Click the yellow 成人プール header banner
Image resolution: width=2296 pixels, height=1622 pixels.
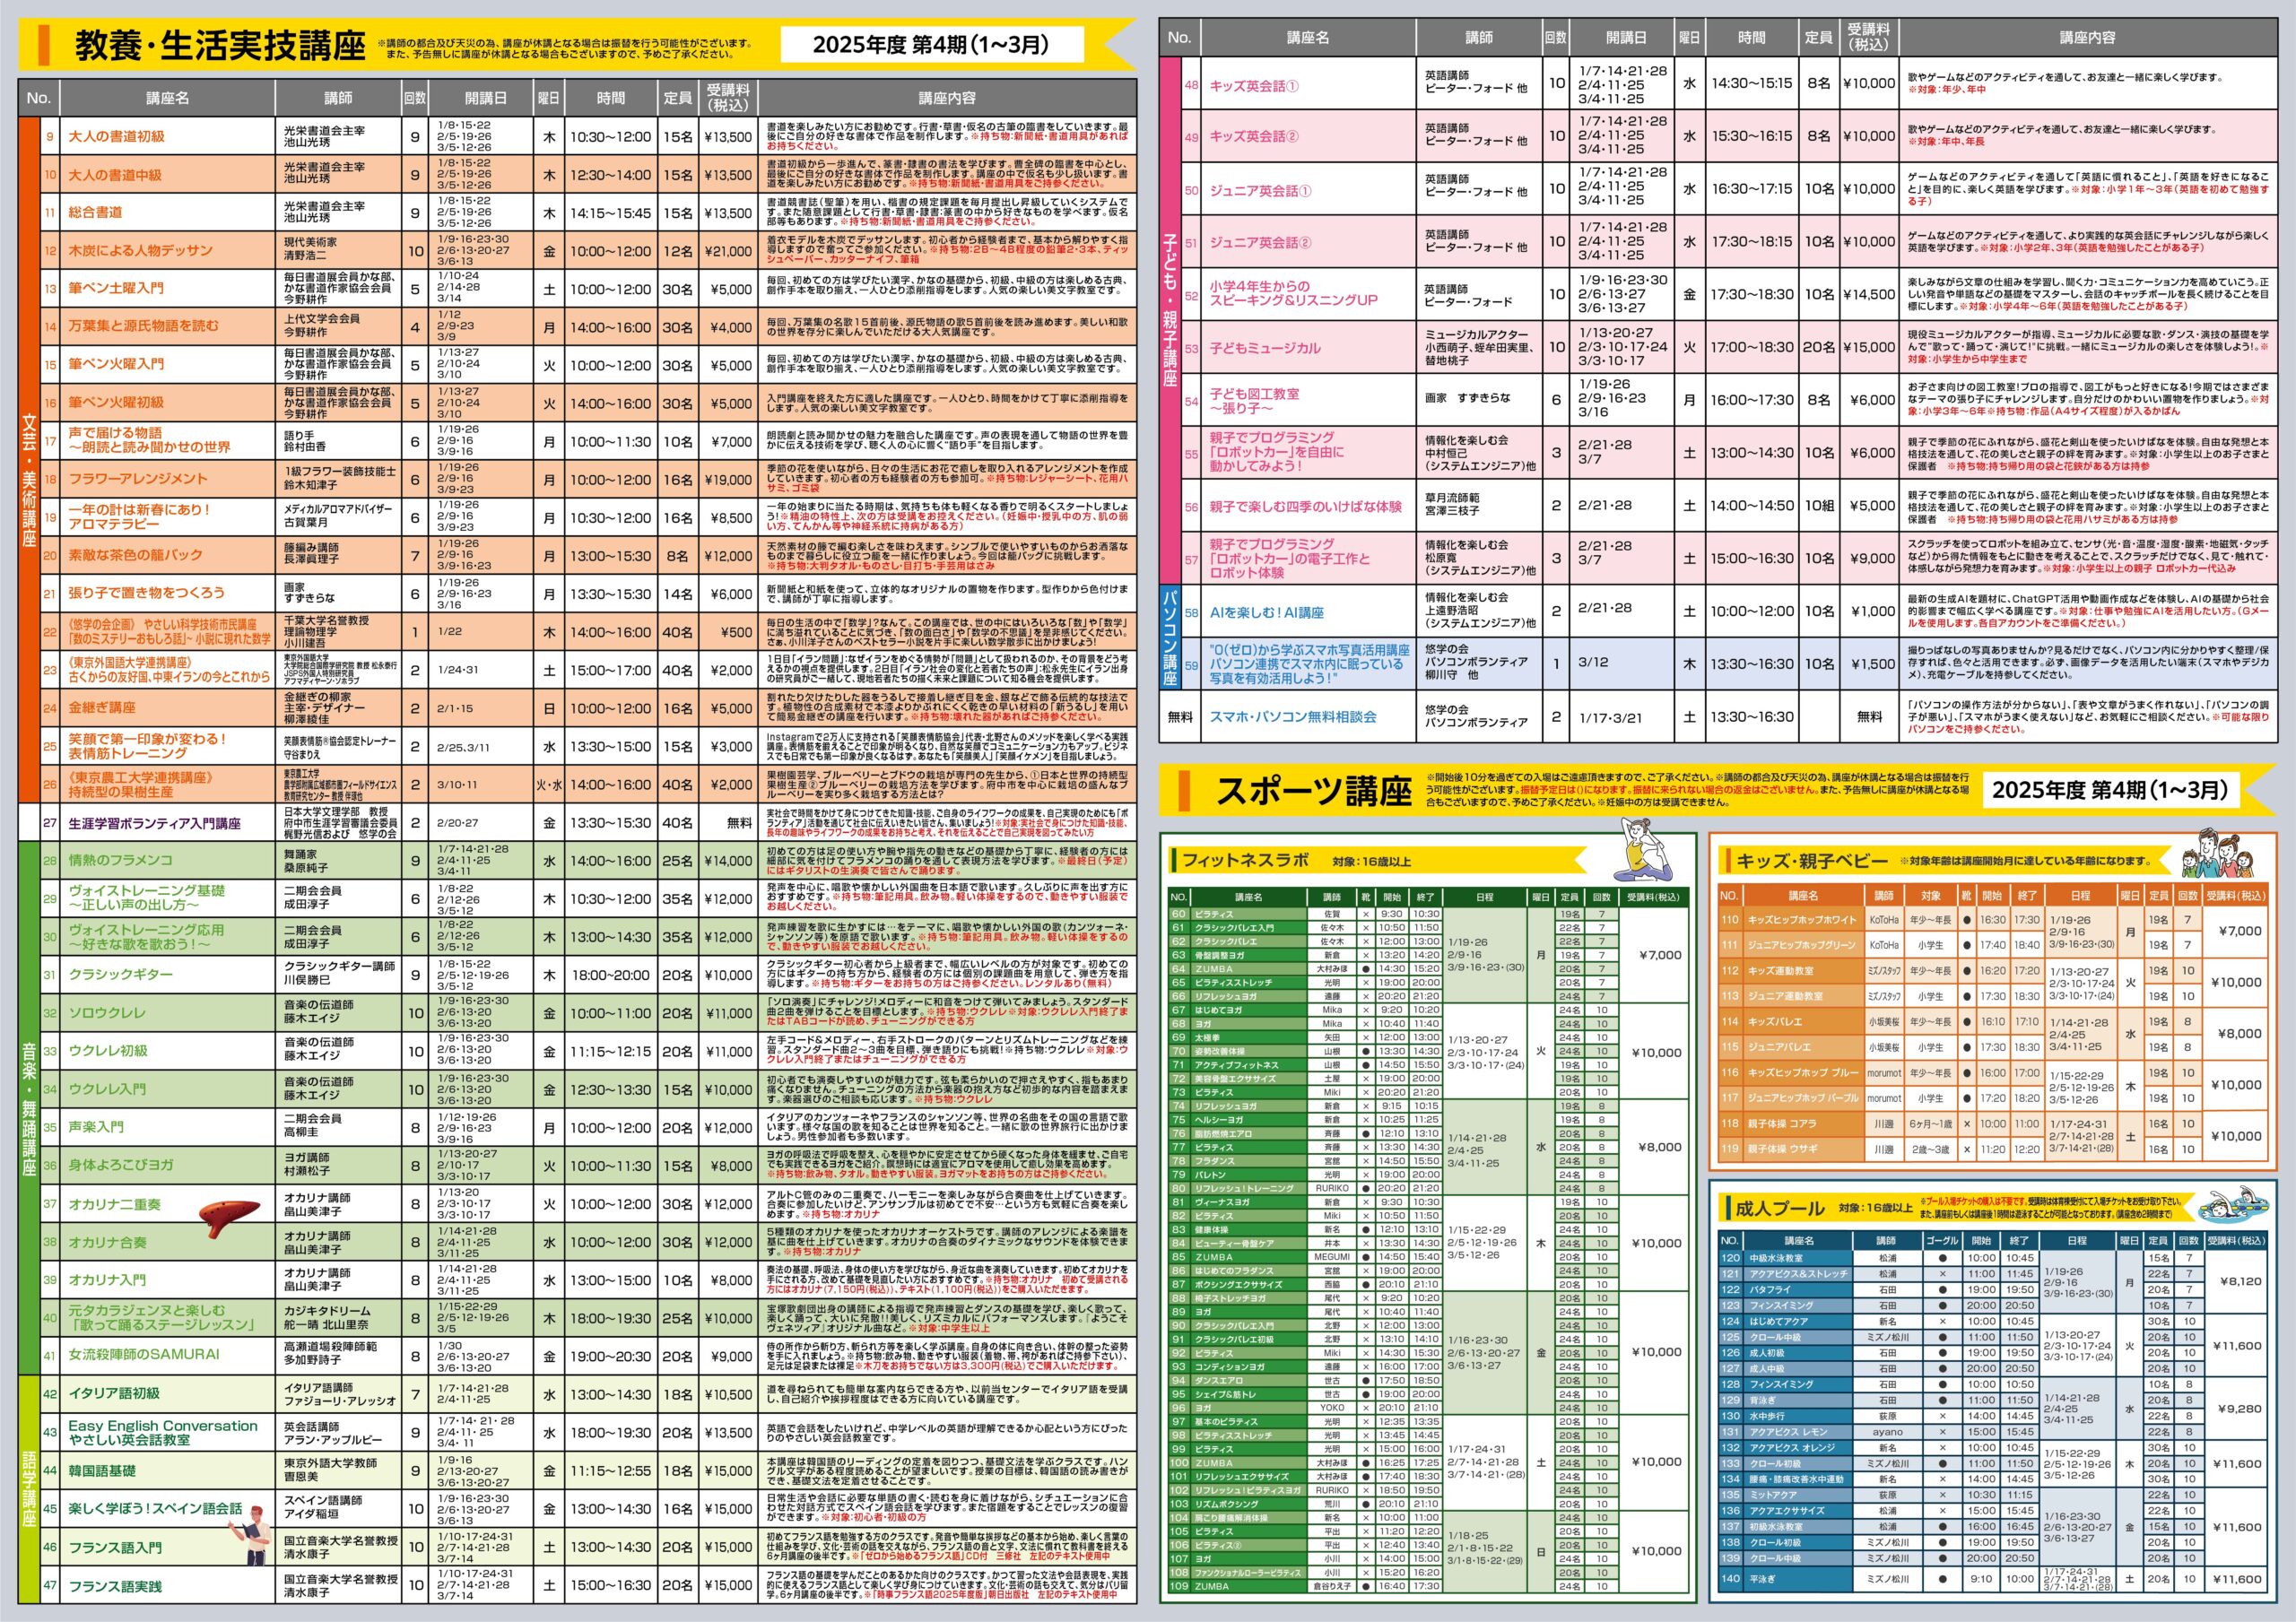click(x=1780, y=1208)
